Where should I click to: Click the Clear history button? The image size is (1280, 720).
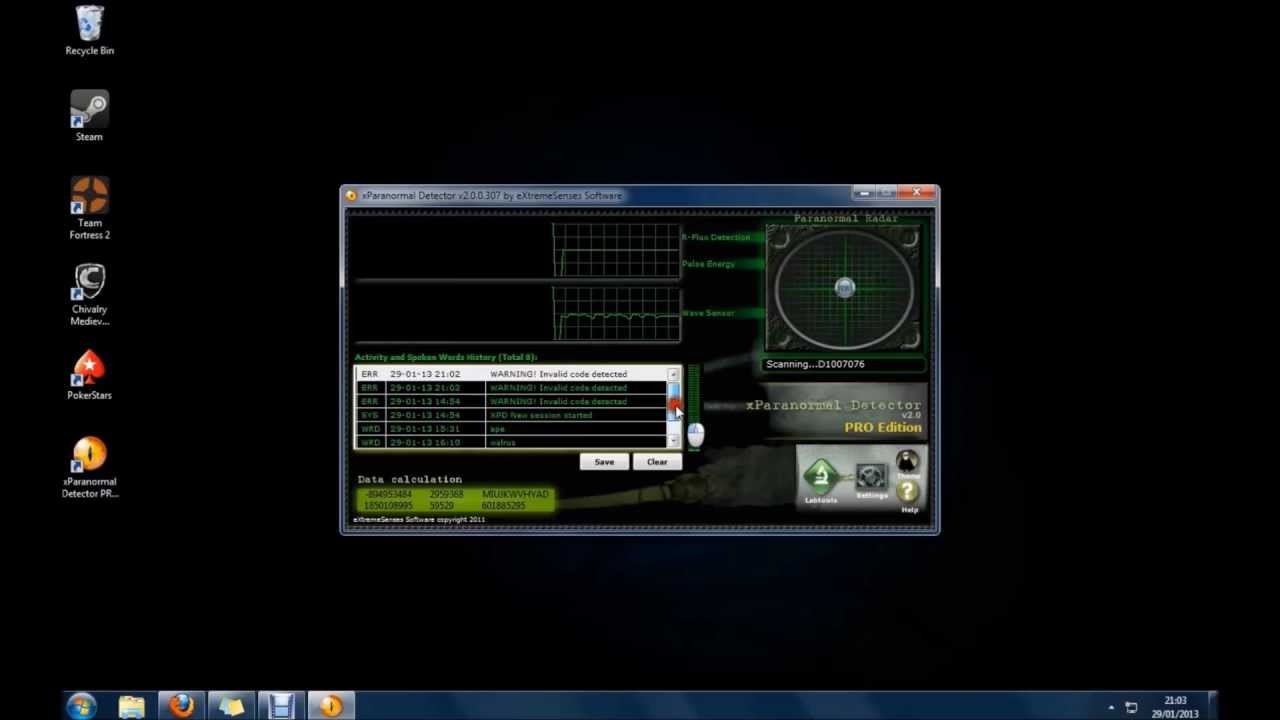pyautogui.click(x=657, y=462)
